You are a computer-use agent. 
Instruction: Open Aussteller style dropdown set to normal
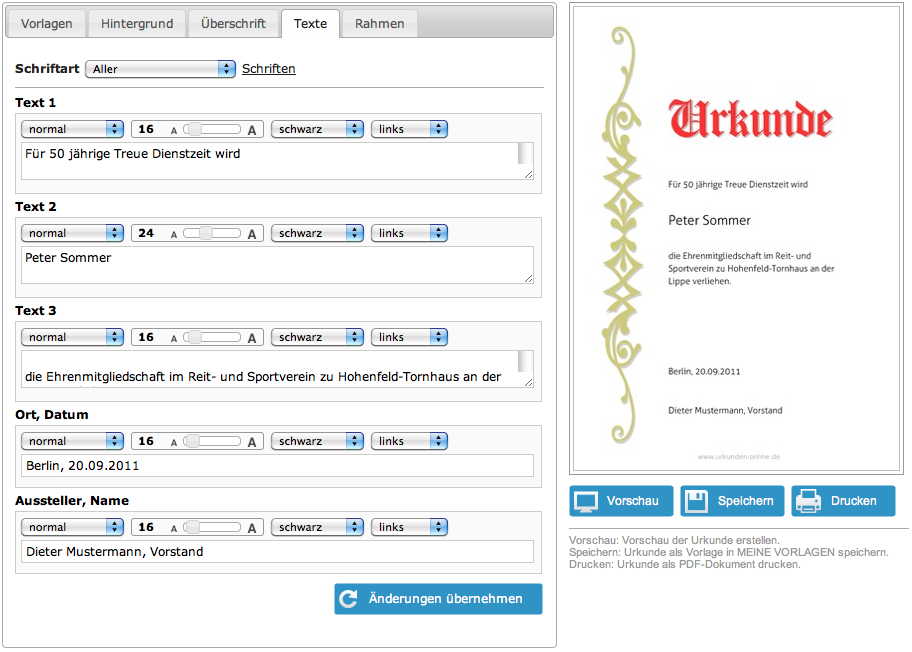pyautogui.click(x=72, y=528)
